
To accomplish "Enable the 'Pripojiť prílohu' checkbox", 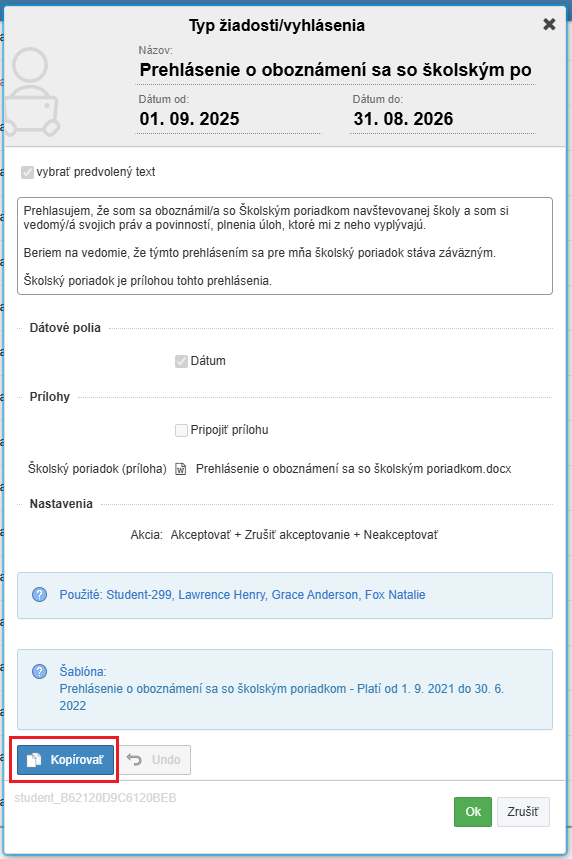I will coord(181,430).
